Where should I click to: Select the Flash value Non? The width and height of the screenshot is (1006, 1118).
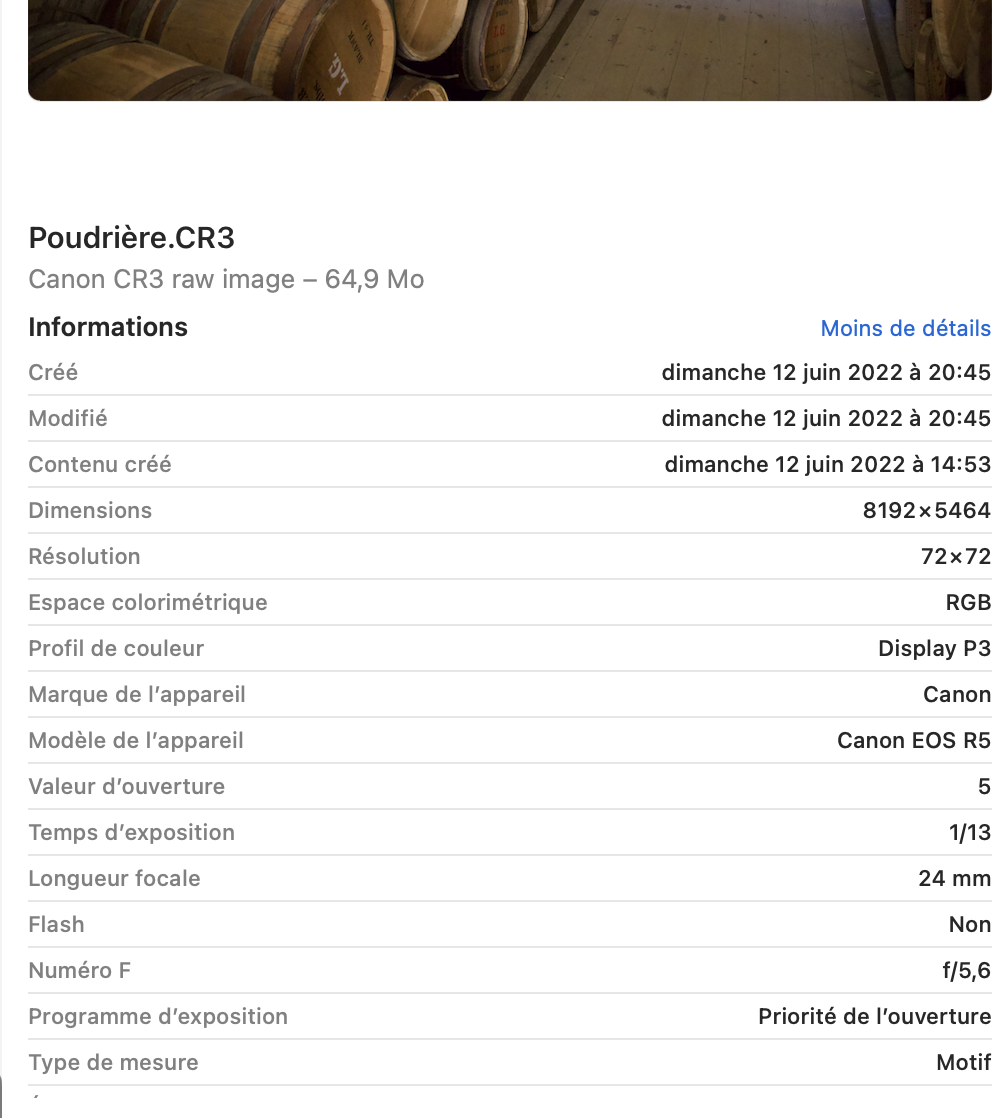(x=969, y=925)
